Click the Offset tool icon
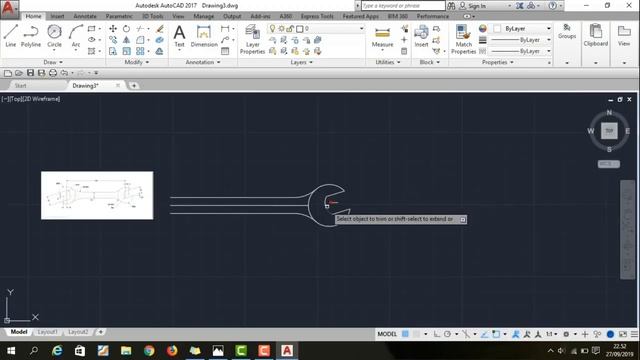This screenshot has width=640, height=360. (x=160, y=51)
